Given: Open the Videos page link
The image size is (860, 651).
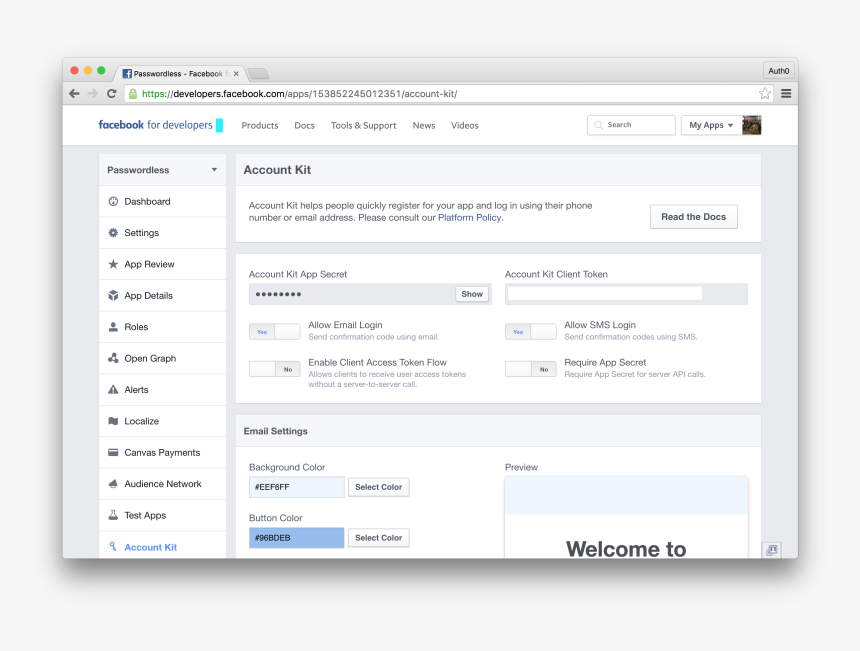Looking at the screenshot, I should click(465, 126).
